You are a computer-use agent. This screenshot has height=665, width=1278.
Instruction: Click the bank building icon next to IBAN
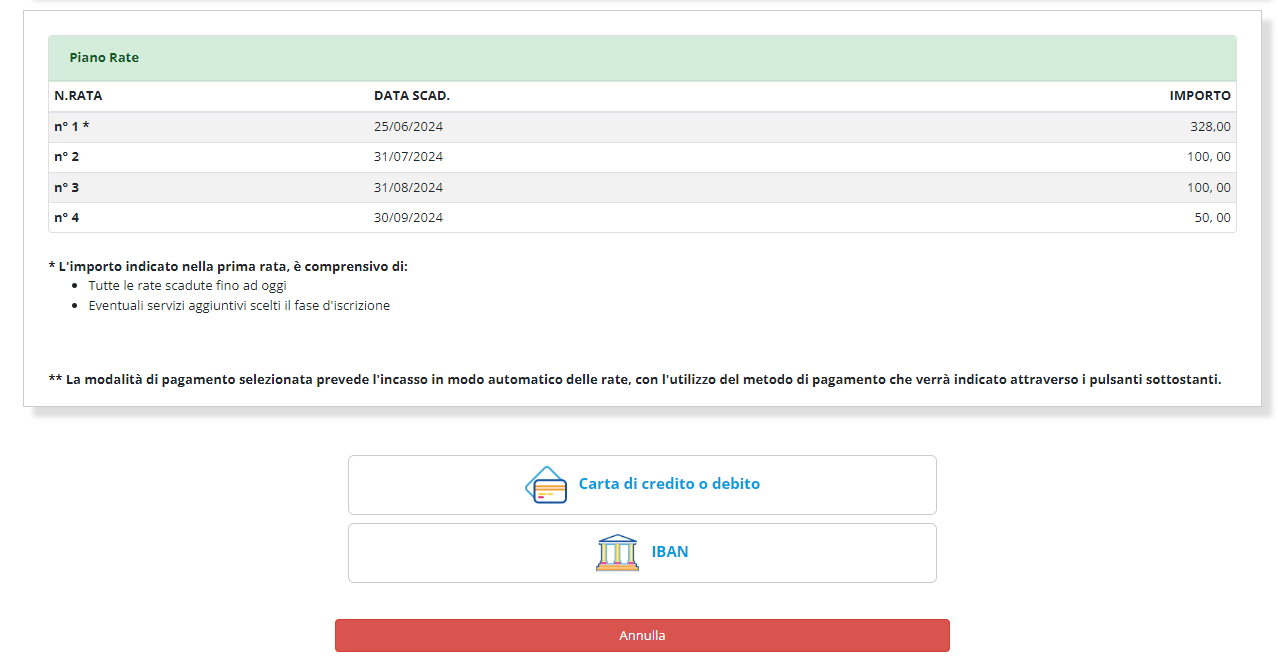(x=617, y=551)
